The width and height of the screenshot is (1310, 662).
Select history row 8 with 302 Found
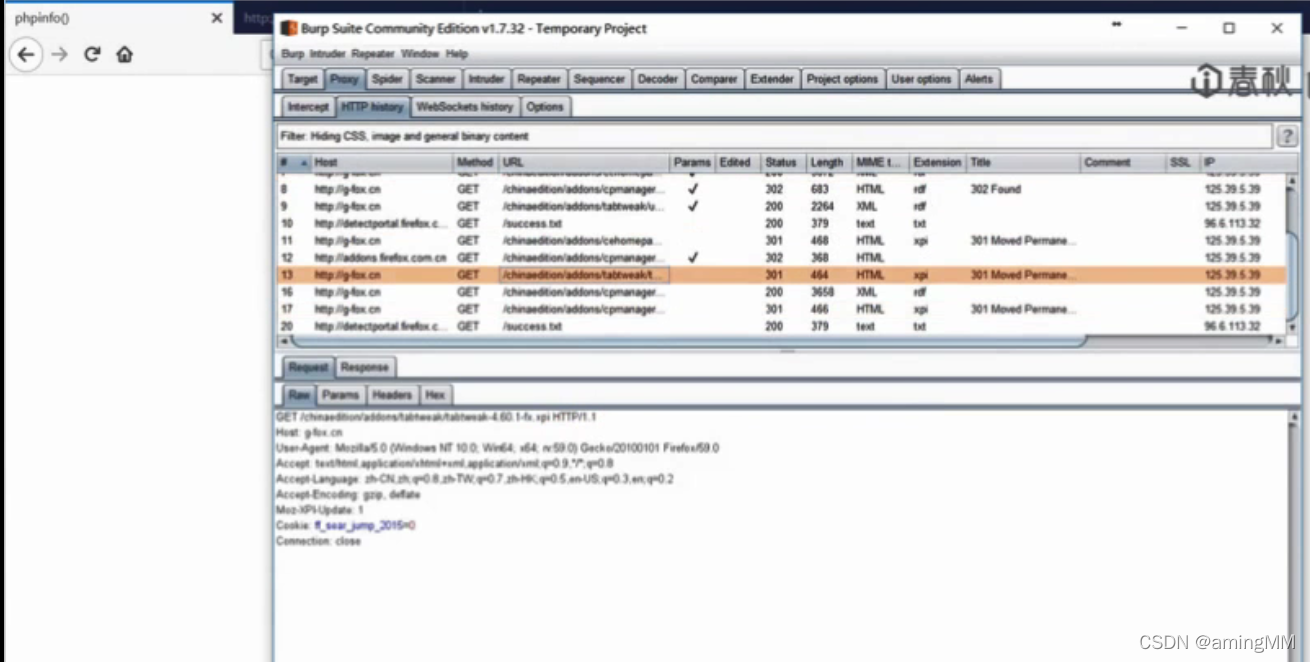click(779, 189)
